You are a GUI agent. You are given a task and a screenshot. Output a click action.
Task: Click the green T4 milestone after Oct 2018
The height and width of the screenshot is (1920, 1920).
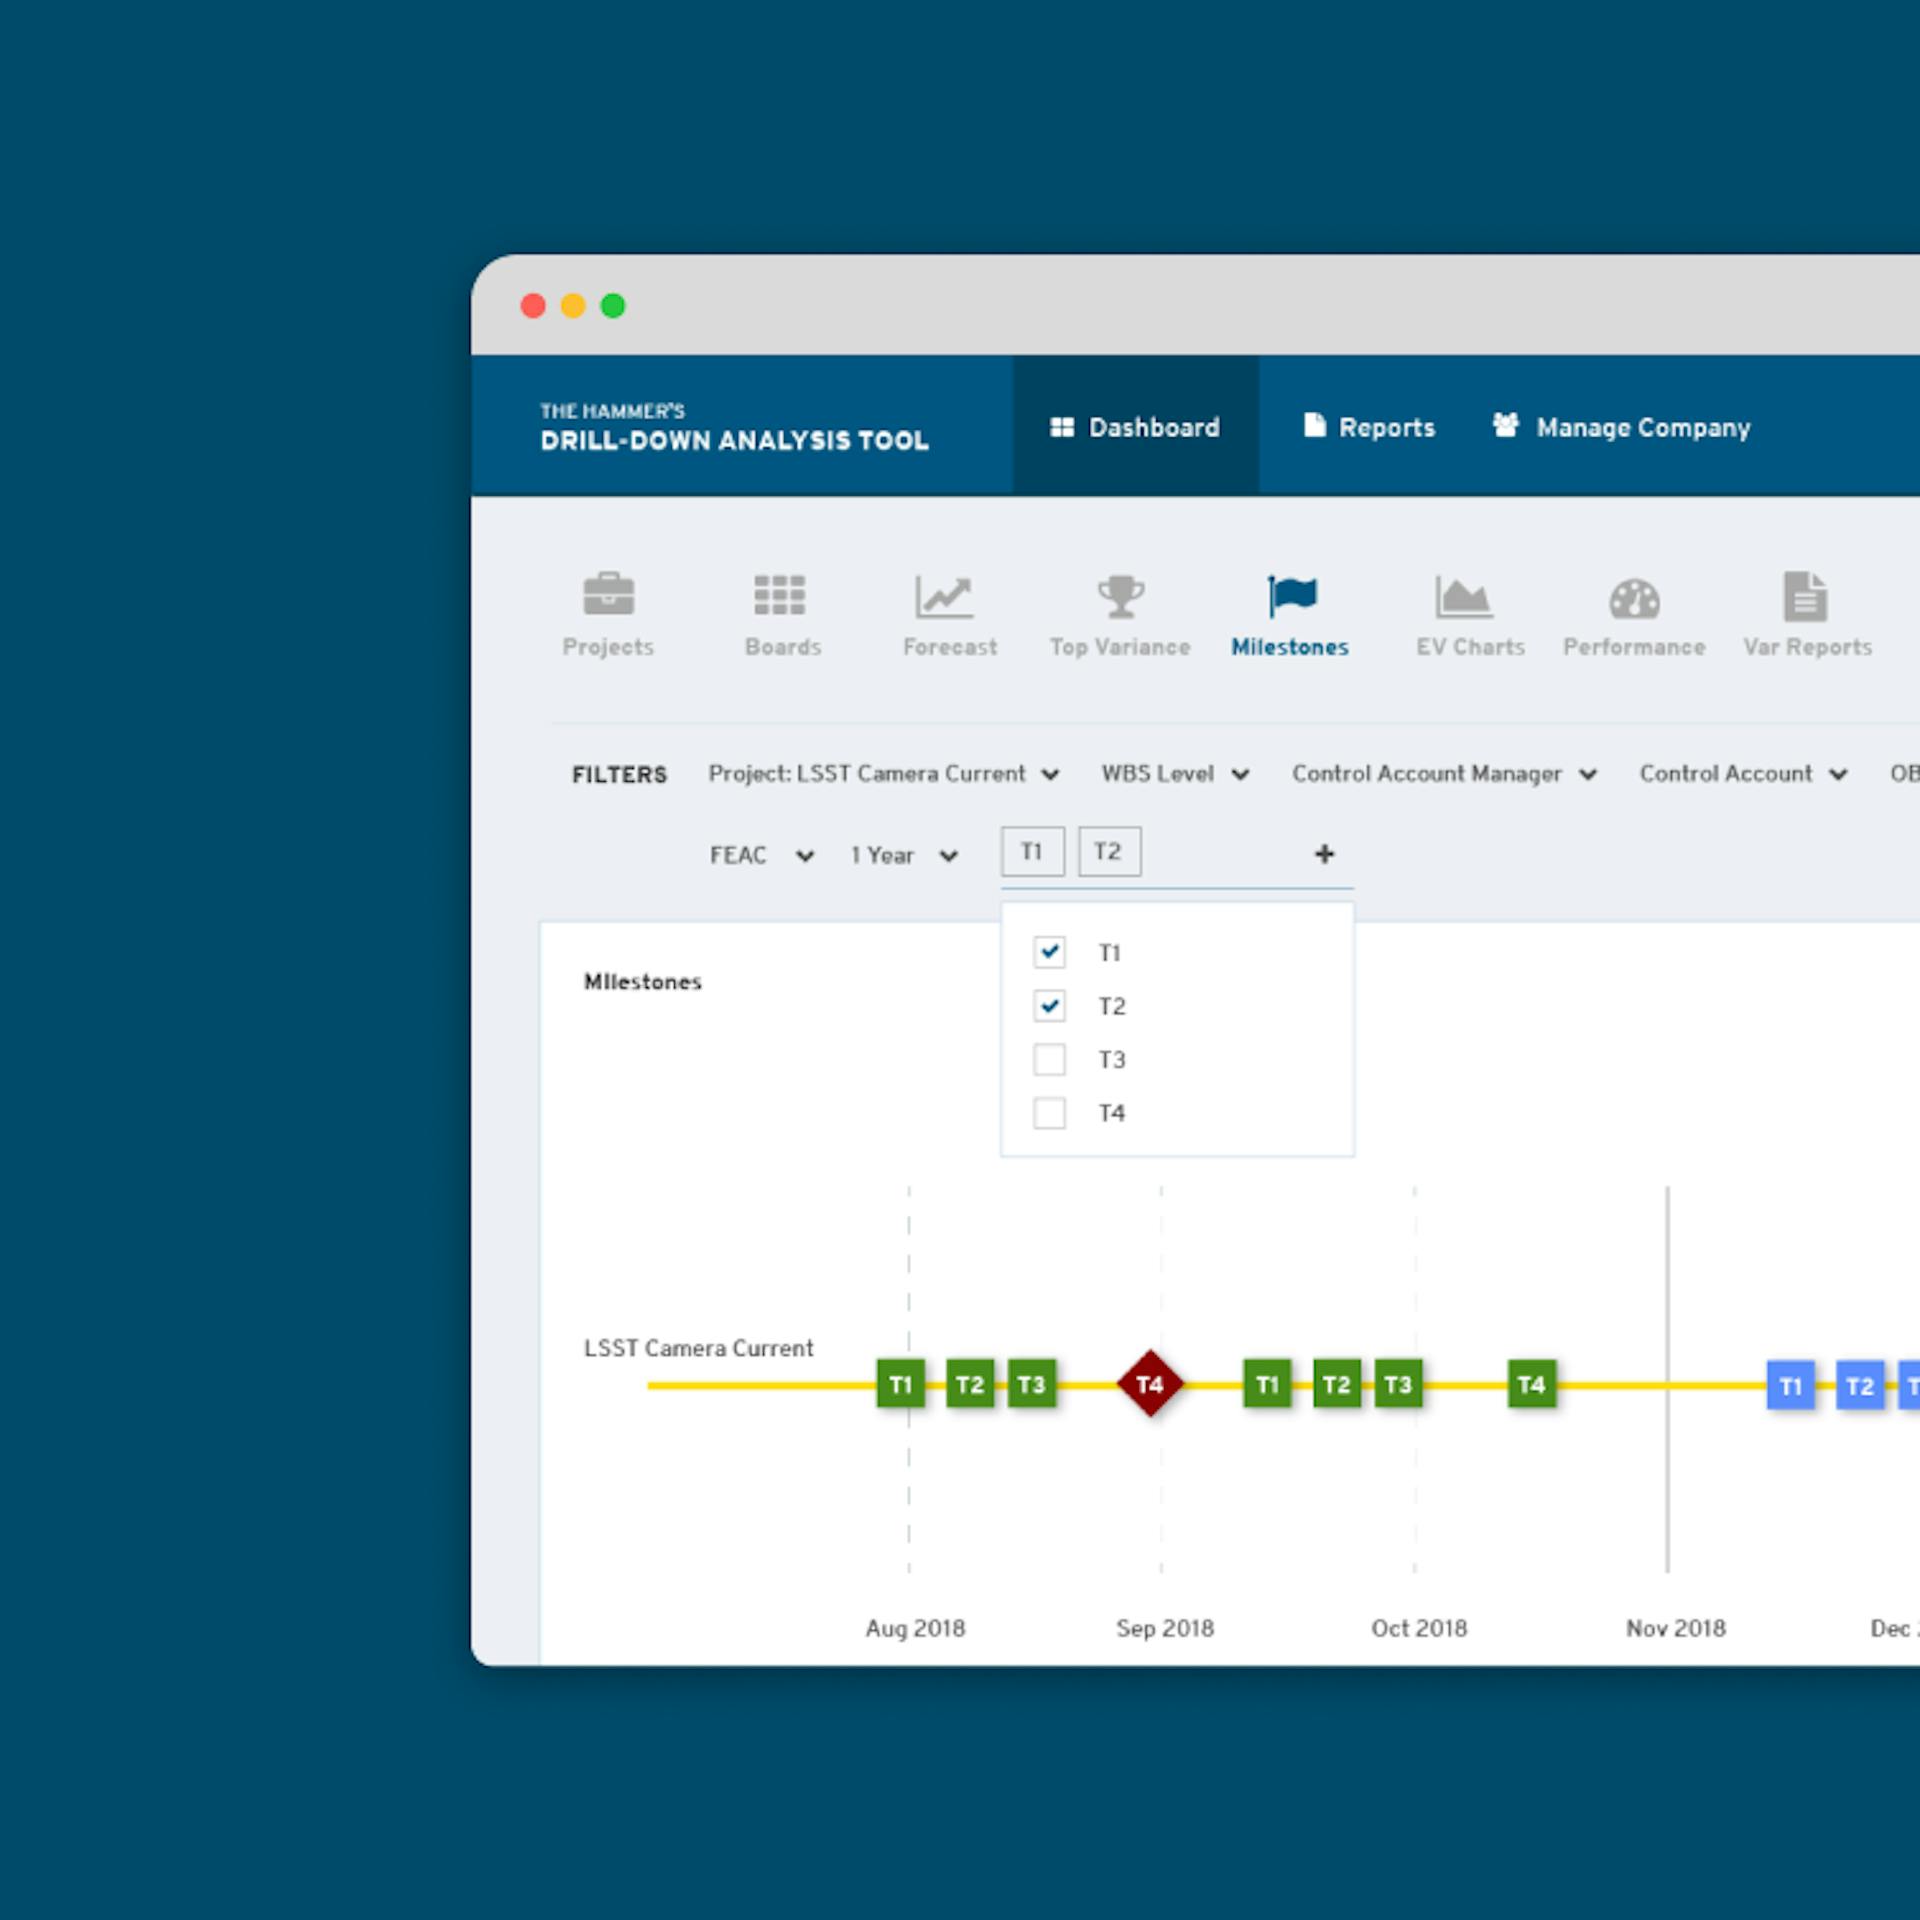pos(1532,1384)
